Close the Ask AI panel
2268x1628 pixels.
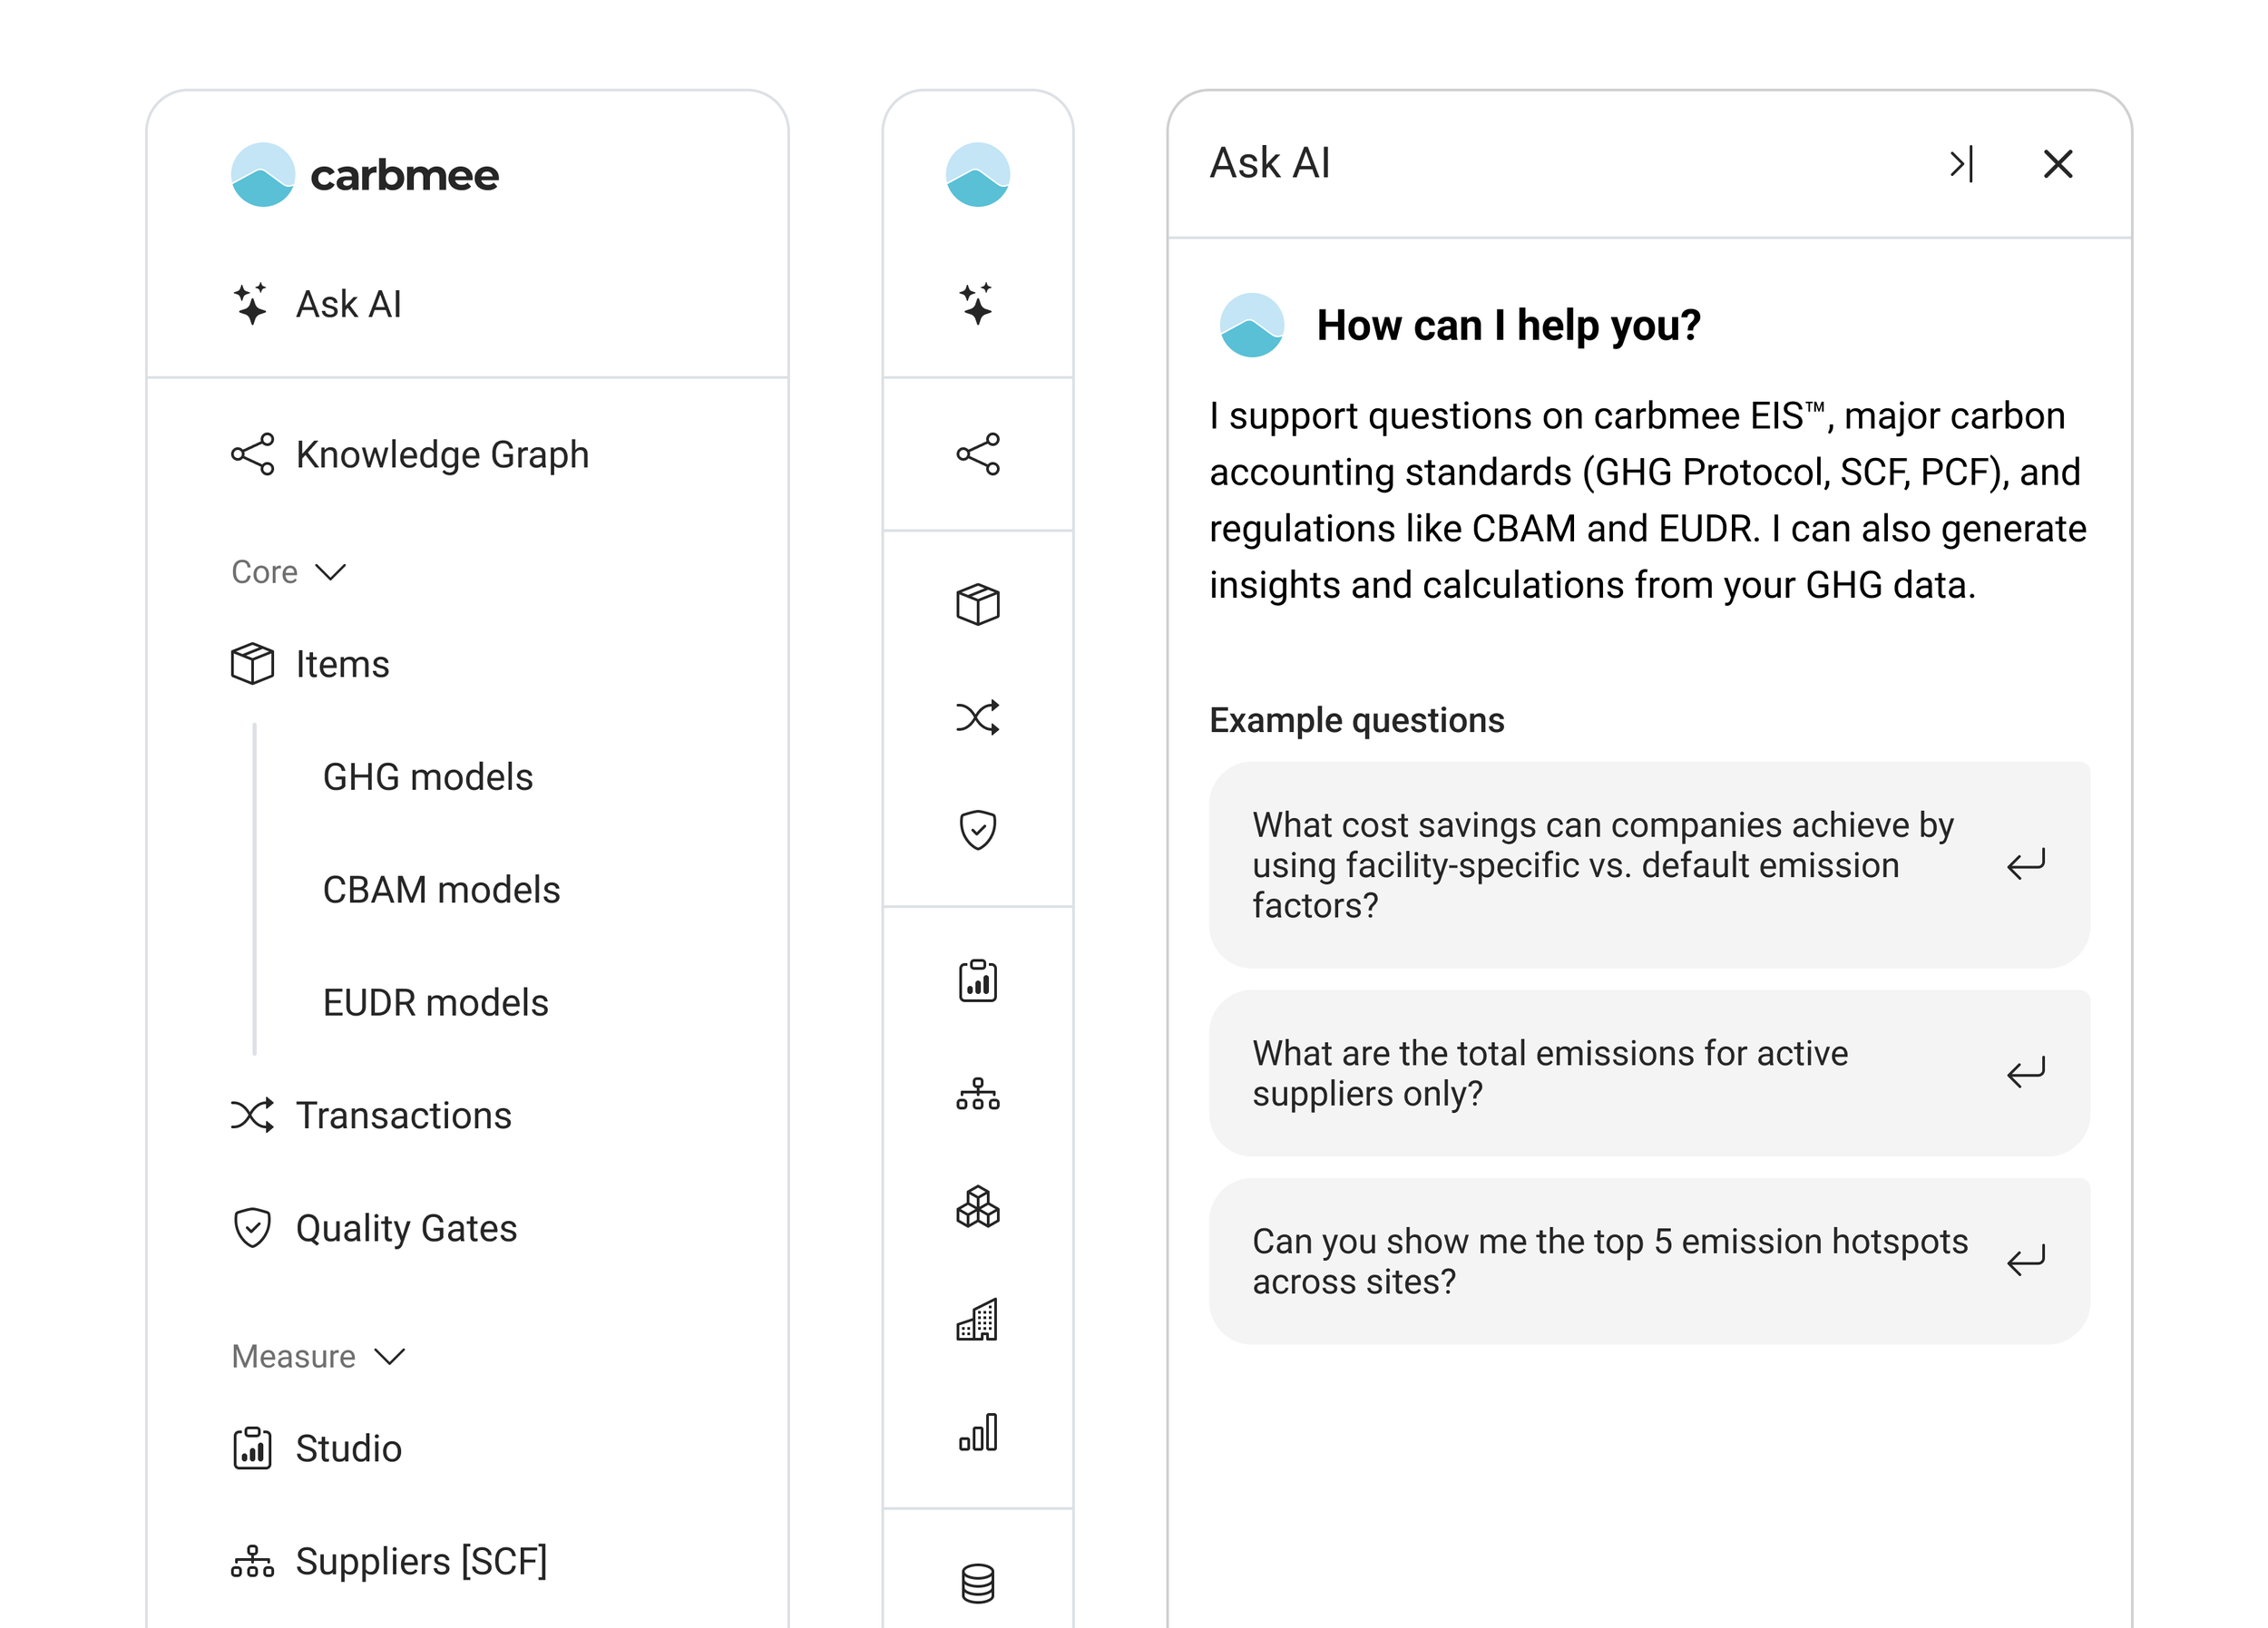(2058, 164)
